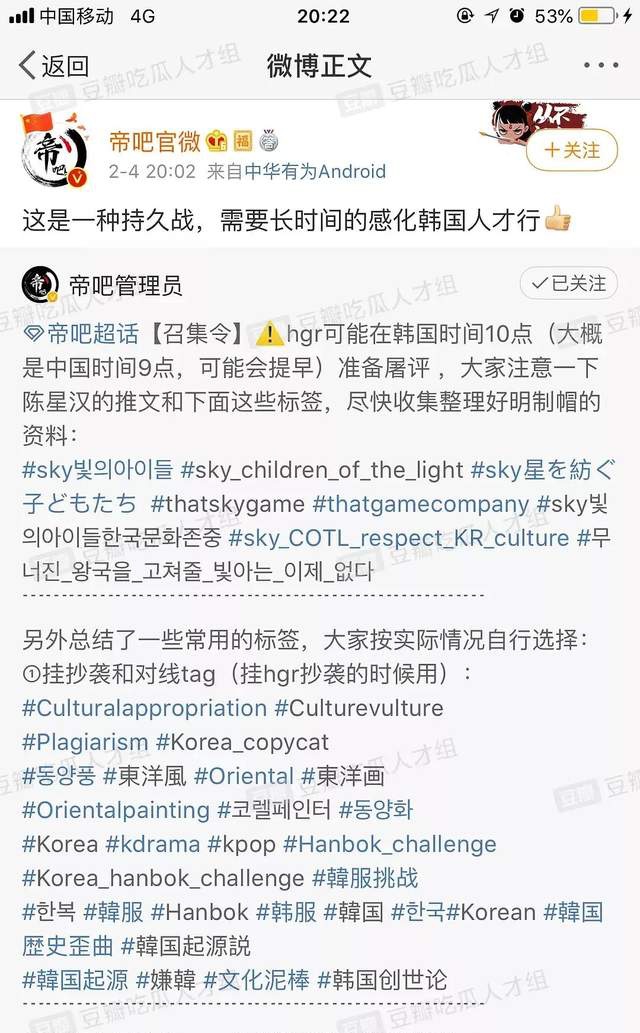This screenshot has height=1033, width=640.
Task: Open 中华有为Android source link
Action: (x=314, y=172)
